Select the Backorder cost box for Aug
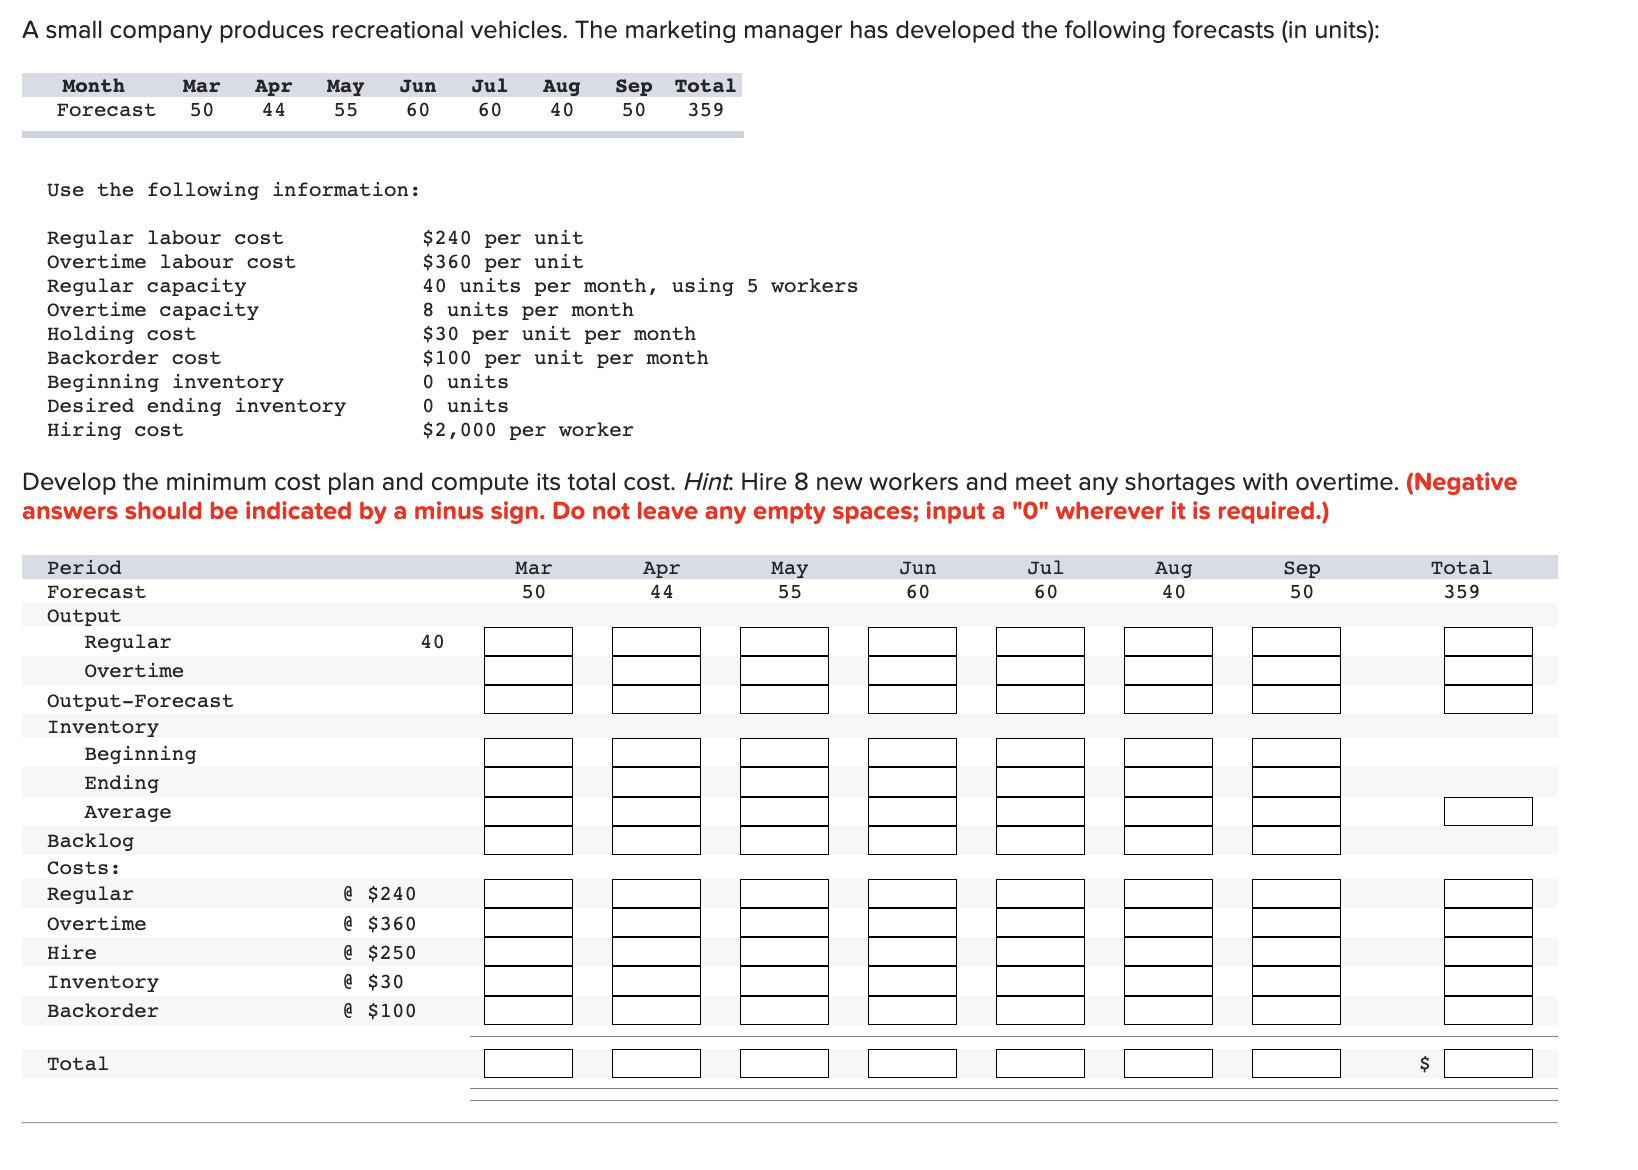Screen dimensions: 1638x1170 (1168, 1011)
